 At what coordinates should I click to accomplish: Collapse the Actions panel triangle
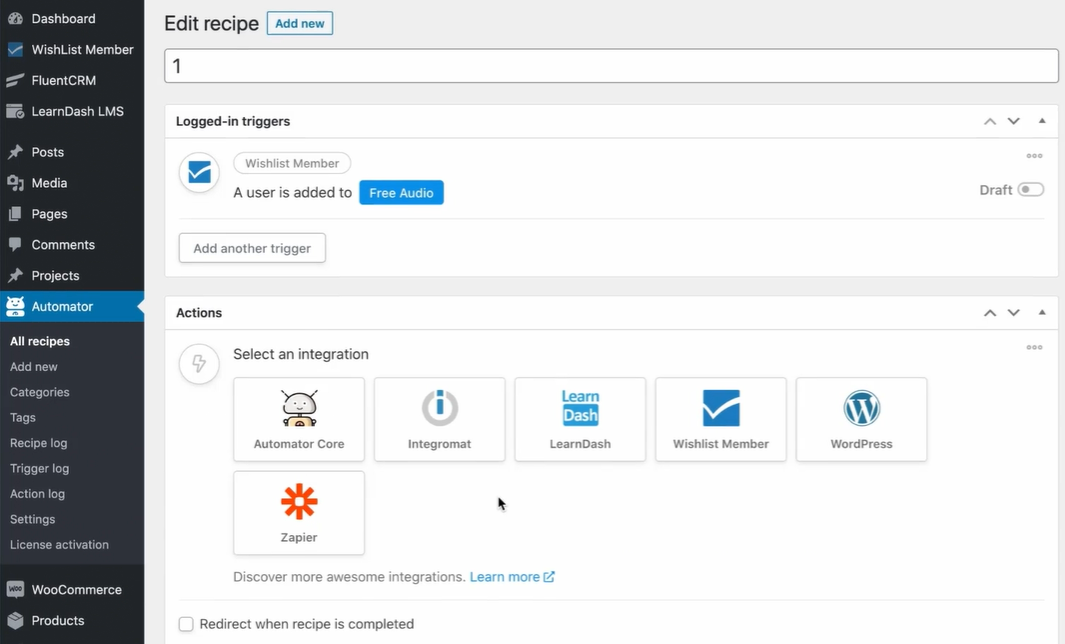1042,313
